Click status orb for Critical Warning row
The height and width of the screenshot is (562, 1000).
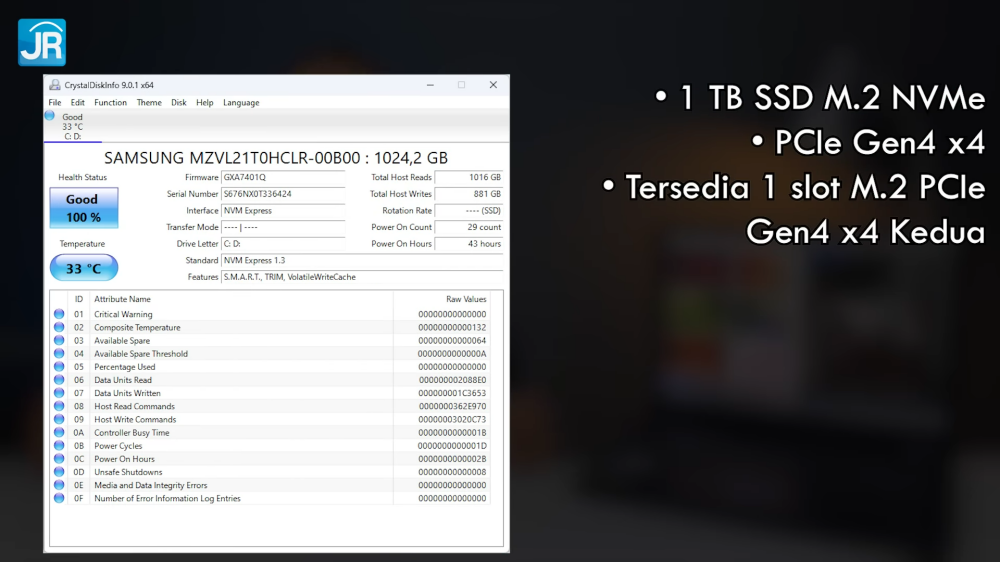tap(59, 314)
